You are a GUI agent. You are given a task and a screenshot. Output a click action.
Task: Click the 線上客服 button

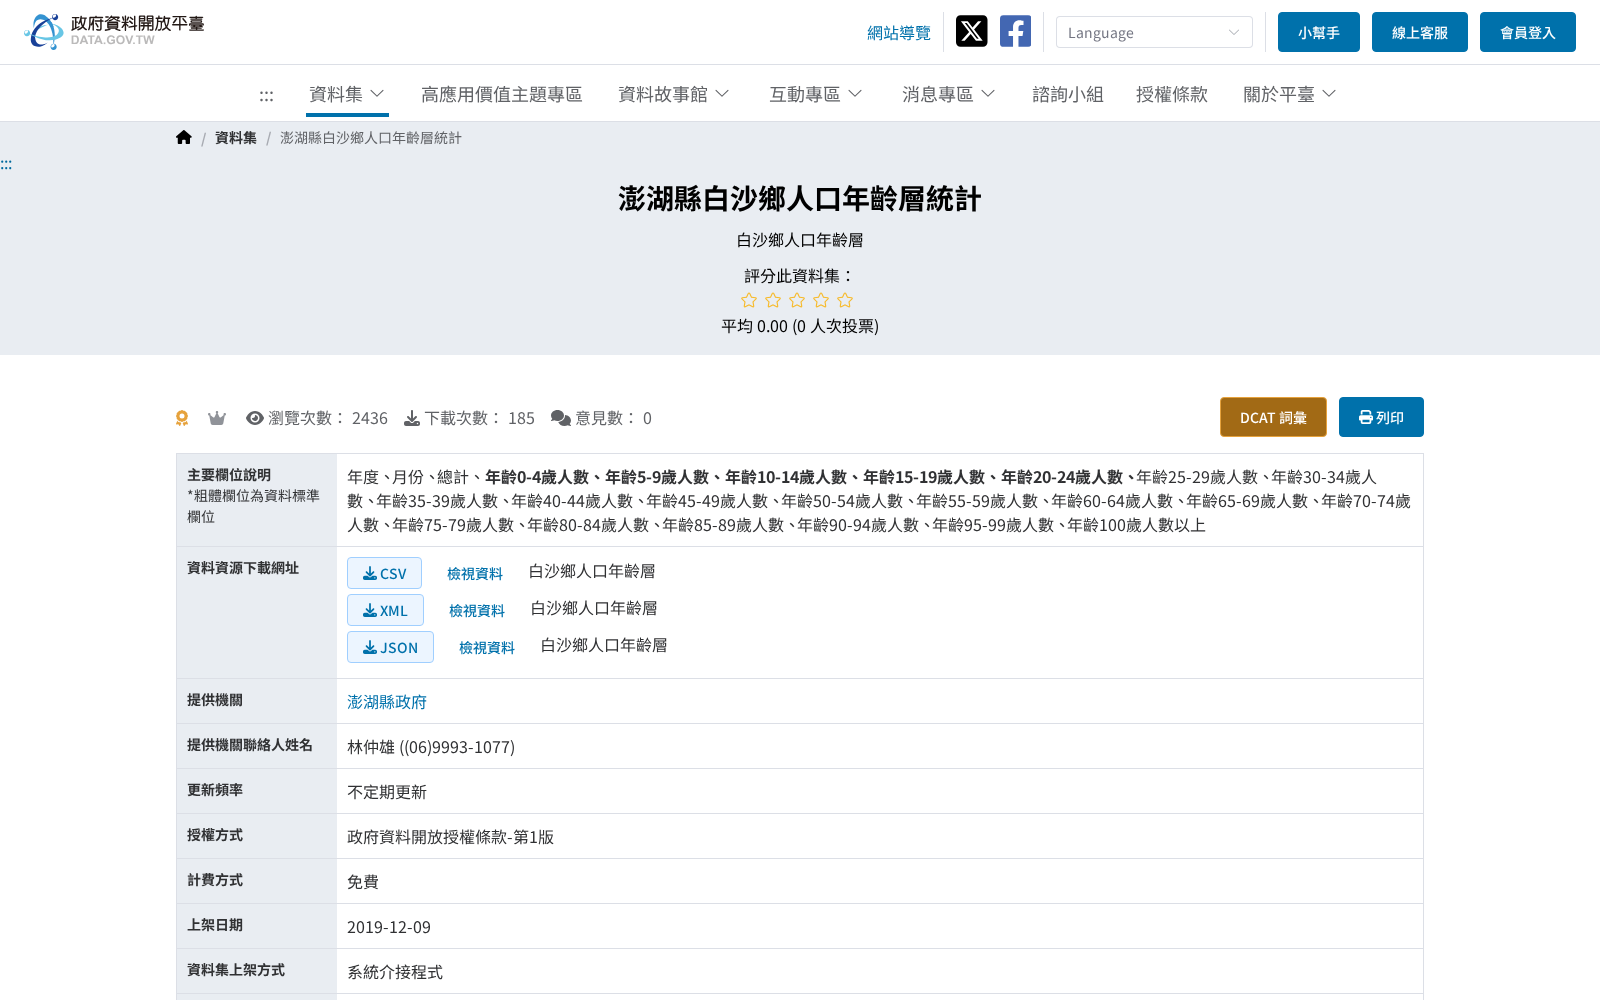point(1420,32)
